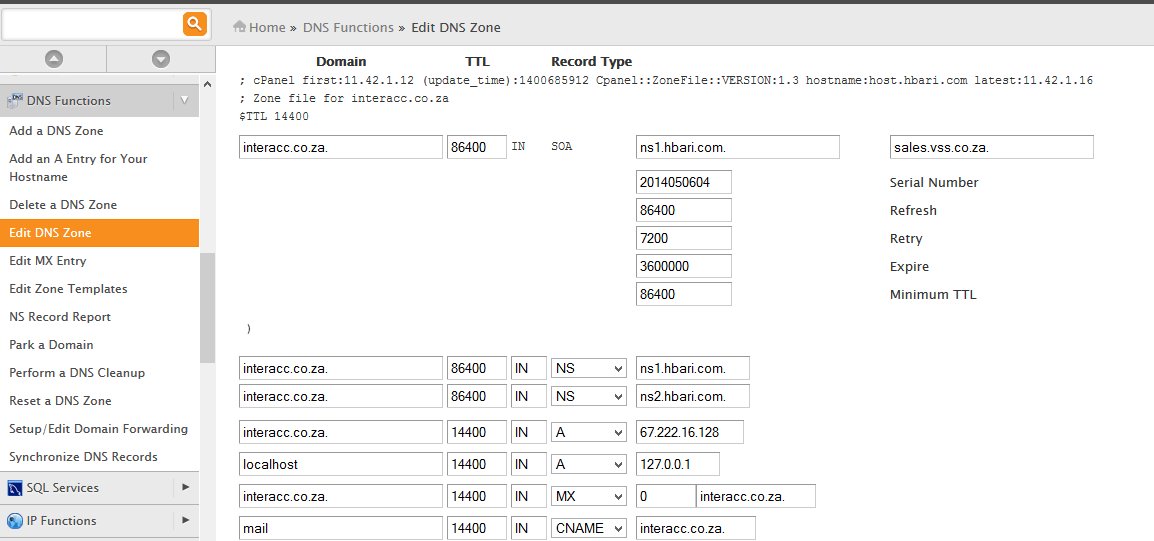Open record type dropdown for ns1.hbari.com
The height and width of the screenshot is (541, 1154).
(x=589, y=368)
